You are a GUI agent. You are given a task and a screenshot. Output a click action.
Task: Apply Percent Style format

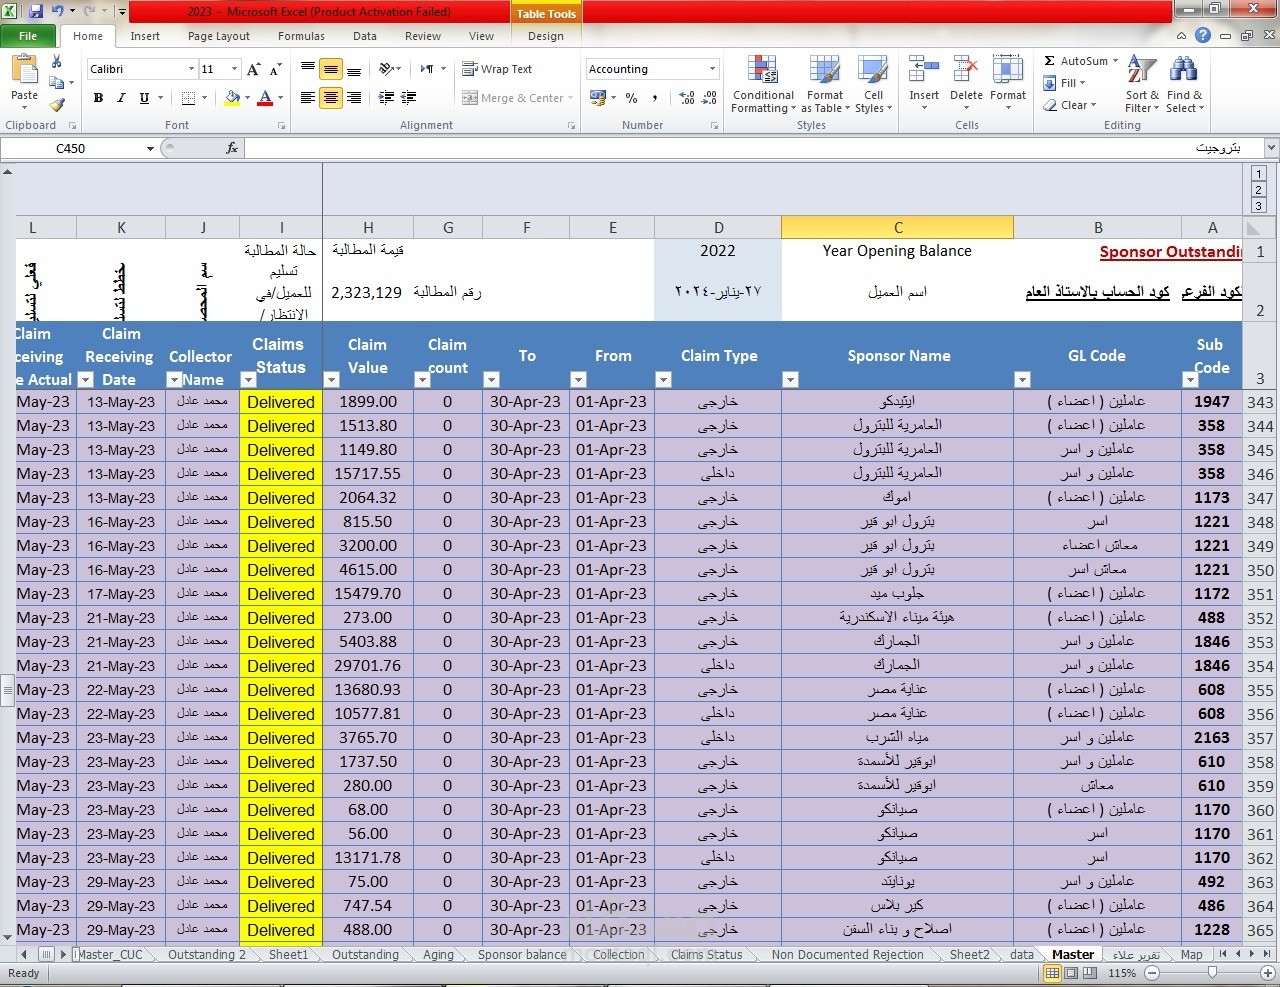(631, 98)
